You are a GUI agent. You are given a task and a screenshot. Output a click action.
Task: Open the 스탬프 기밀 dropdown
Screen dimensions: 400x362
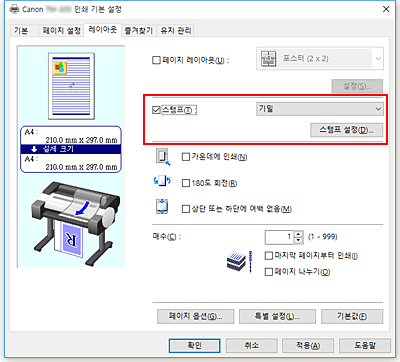(x=320, y=109)
